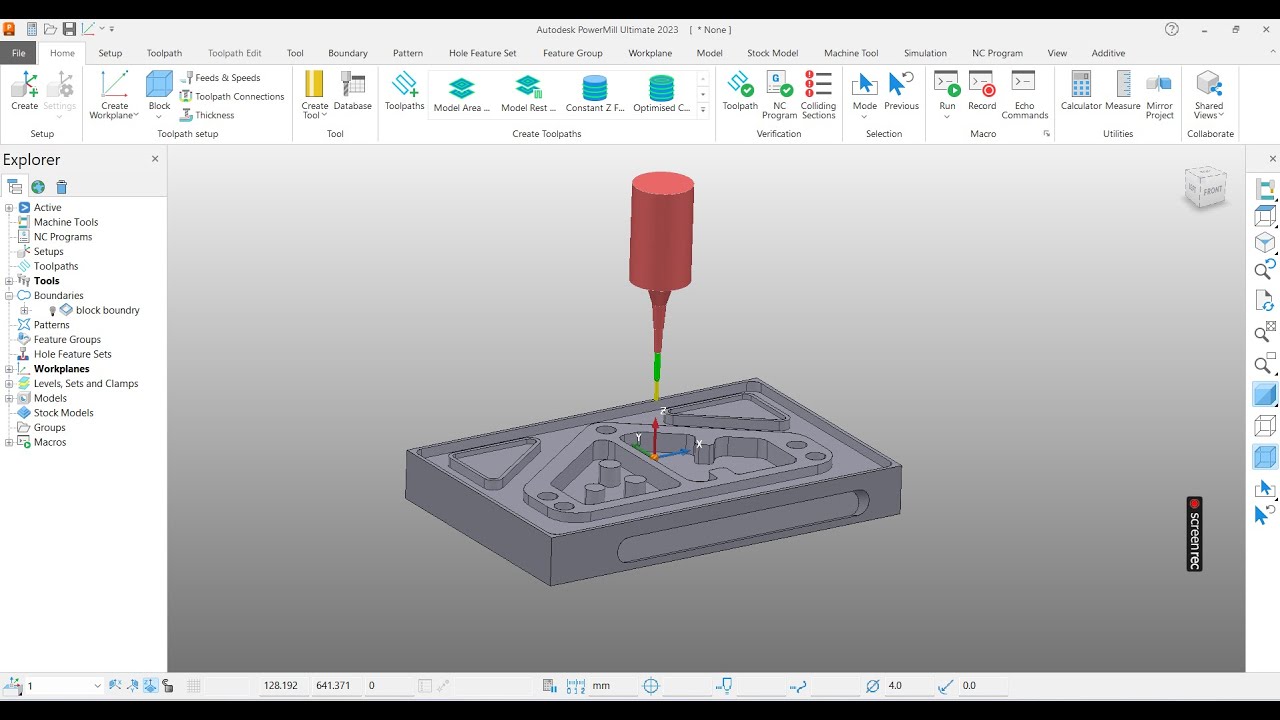Toggle Echo Commands

(x=1024, y=95)
